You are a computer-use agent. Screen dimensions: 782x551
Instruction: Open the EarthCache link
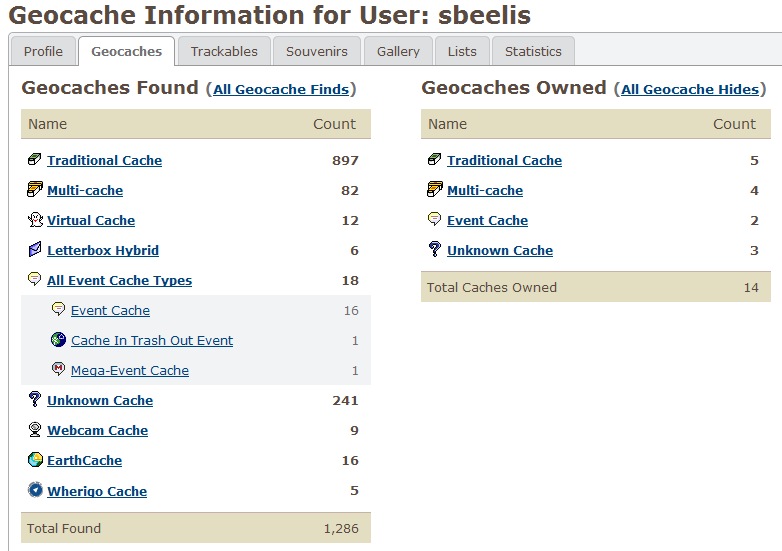tap(85, 460)
